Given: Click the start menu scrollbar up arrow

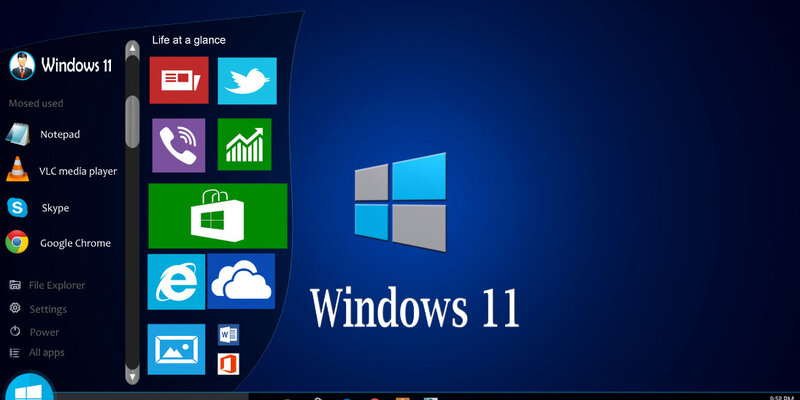Looking at the screenshot, I should pyautogui.click(x=132, y=48).
